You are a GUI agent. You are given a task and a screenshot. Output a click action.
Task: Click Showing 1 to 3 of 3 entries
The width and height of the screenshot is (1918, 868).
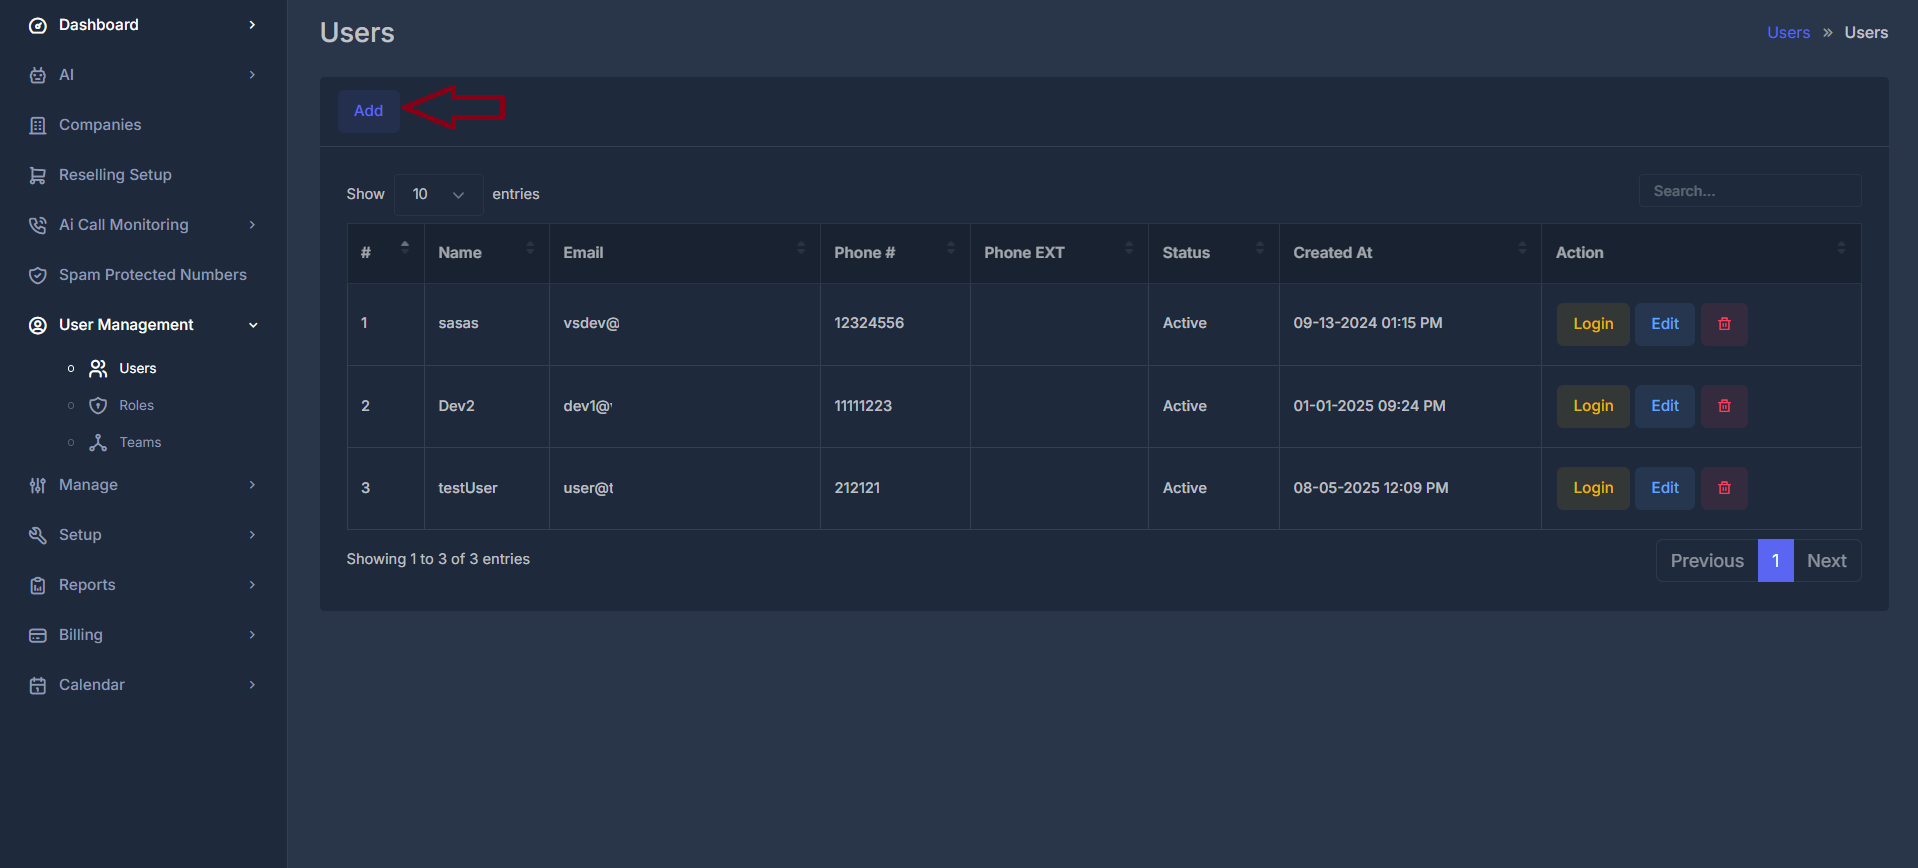tap(438, 559)
